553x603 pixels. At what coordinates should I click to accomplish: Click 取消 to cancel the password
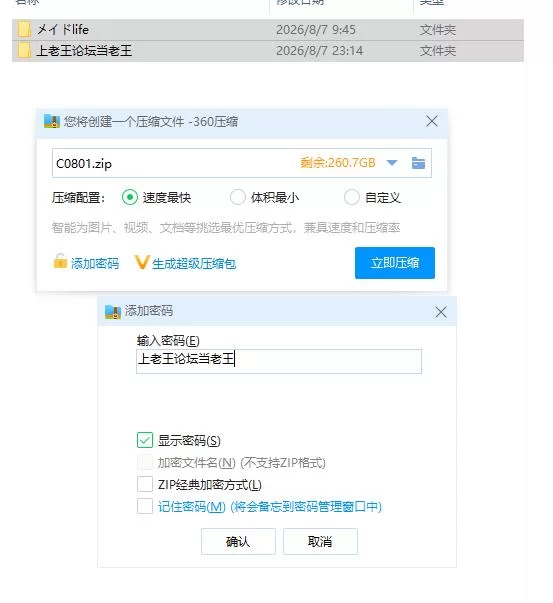pos(320,541)
